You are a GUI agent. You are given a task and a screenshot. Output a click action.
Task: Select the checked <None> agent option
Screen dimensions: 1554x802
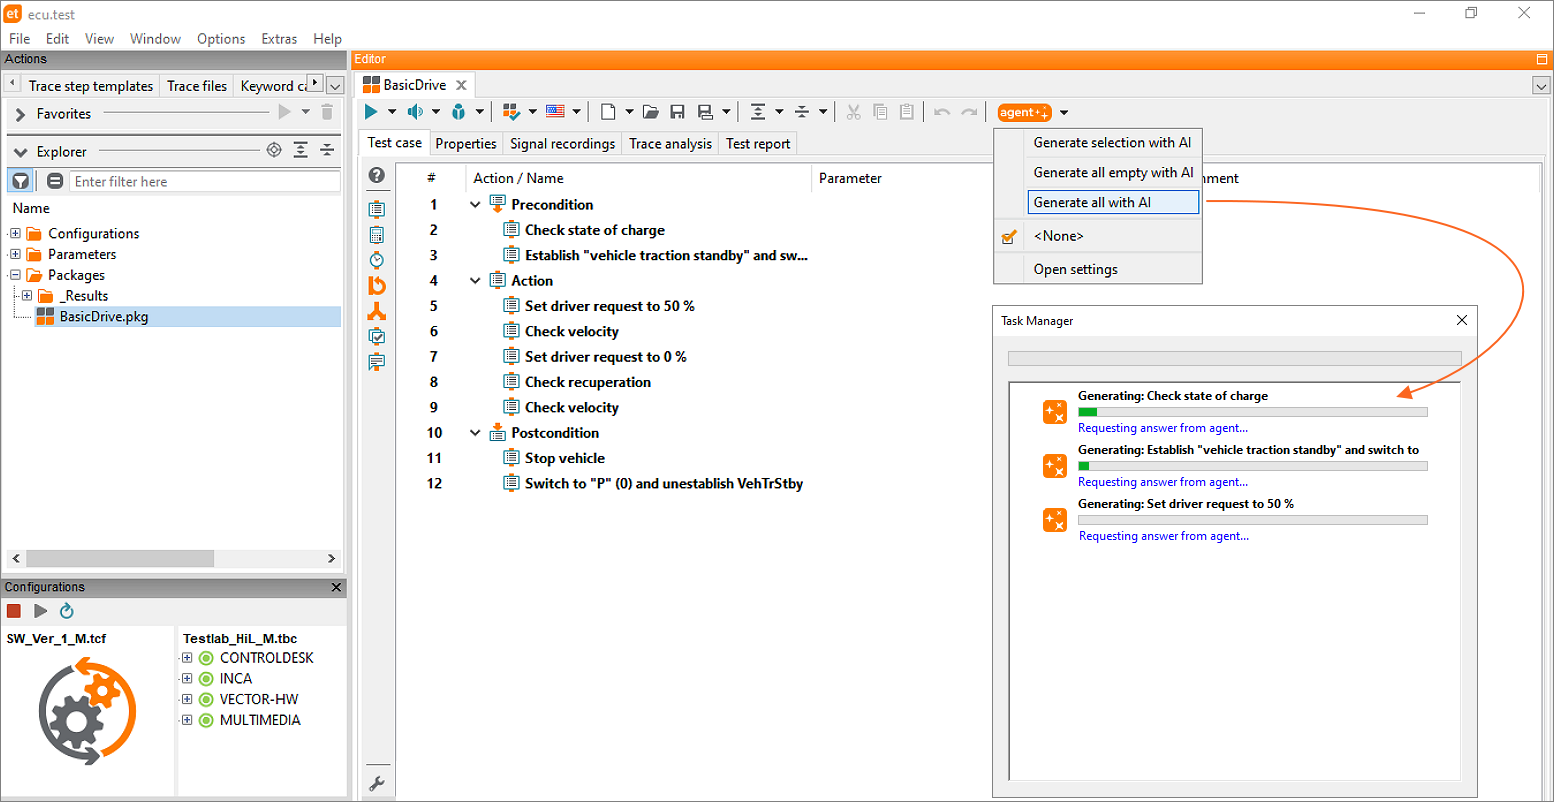click(x=1058, y=236)
